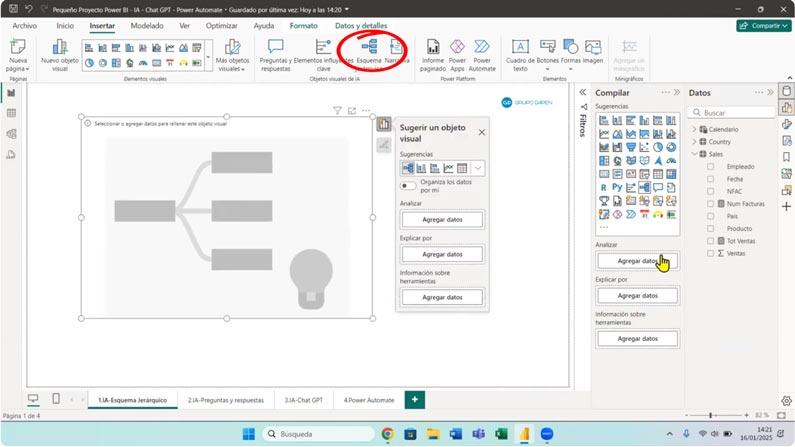Open the Modelado ribbon tab

point(147,25)
